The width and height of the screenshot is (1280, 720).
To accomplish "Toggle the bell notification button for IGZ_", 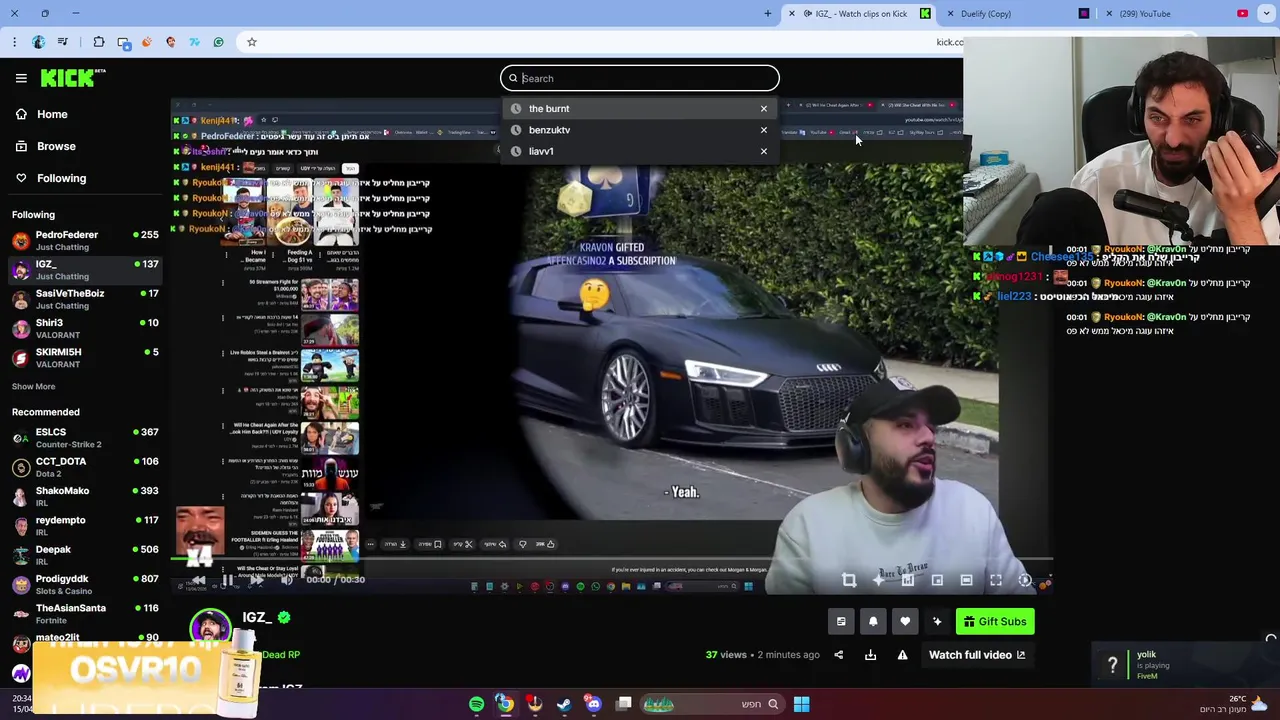I will point(873,622).
